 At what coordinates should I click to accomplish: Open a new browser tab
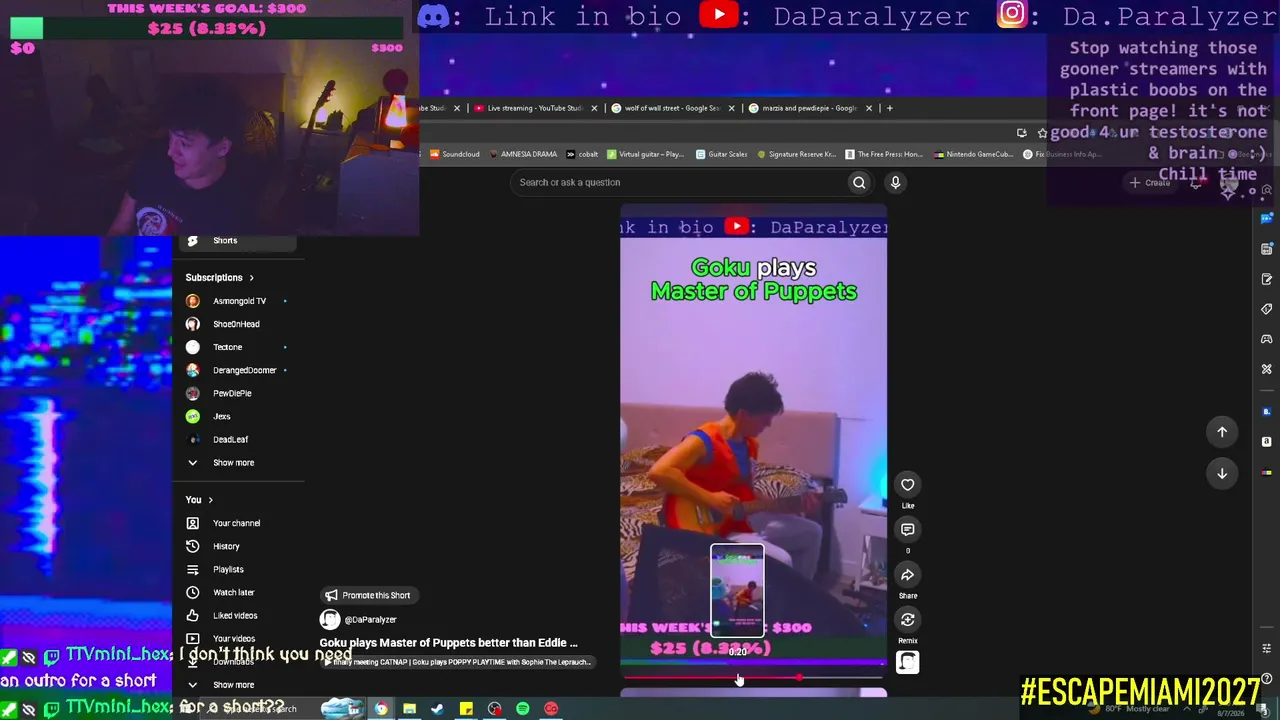click(890, 108)
